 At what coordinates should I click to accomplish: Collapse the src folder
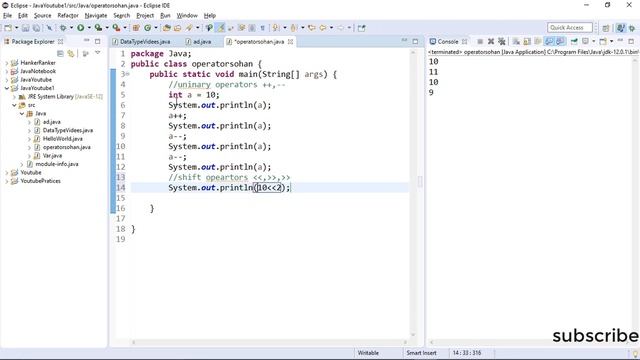click(14, 105)
